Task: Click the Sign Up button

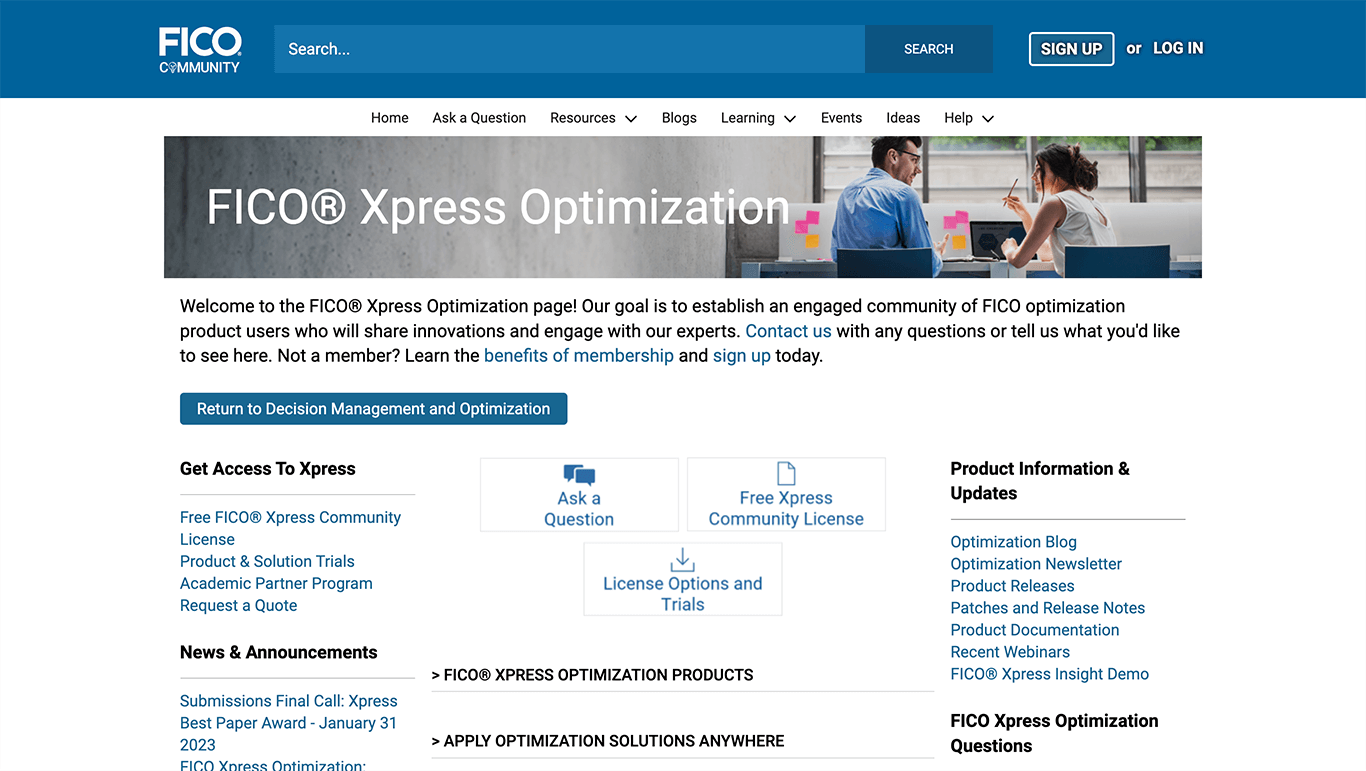Action: tap(1071, 49)
